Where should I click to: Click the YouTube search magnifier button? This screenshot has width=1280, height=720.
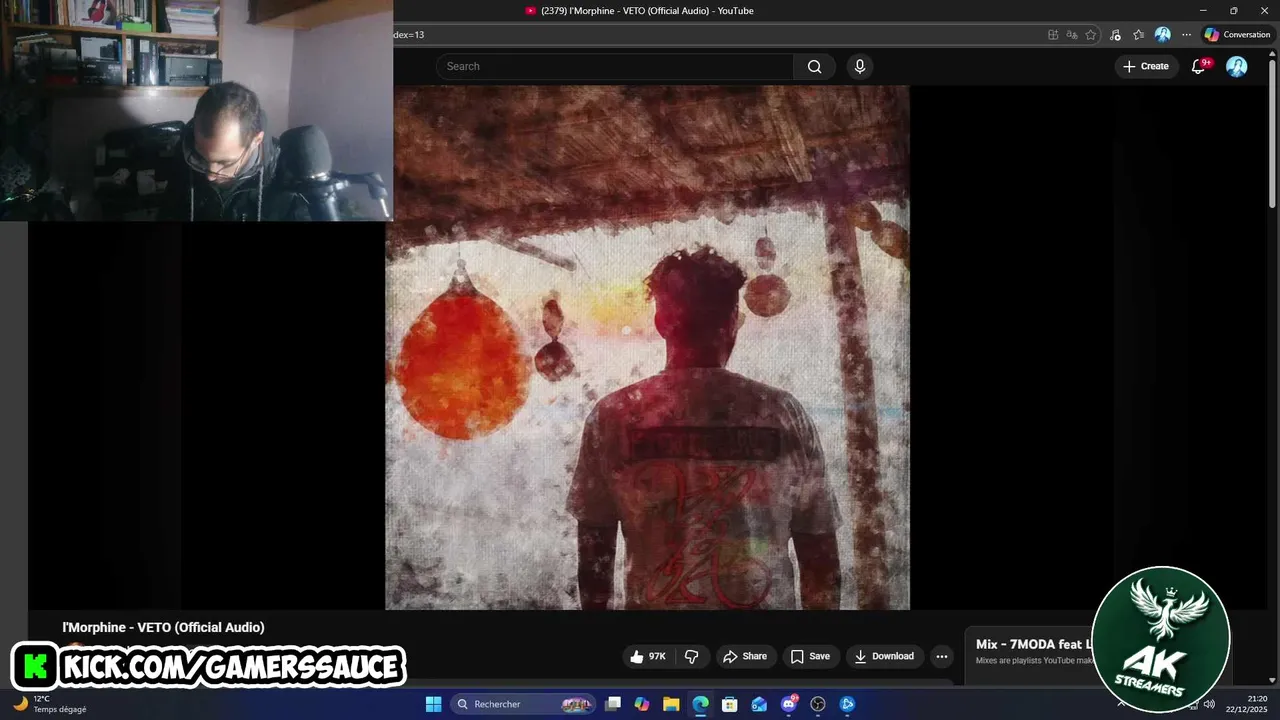pyautogui.click(x=814, y=66)
